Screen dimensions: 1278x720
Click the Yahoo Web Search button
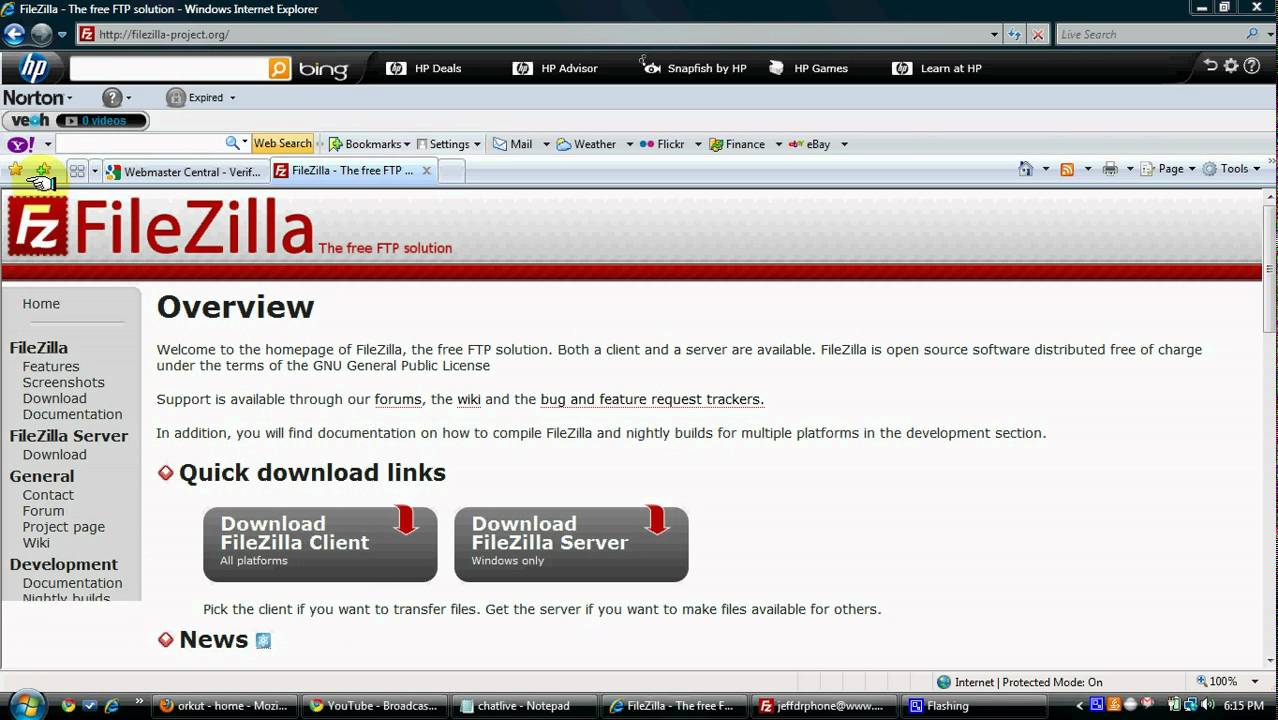282,144
